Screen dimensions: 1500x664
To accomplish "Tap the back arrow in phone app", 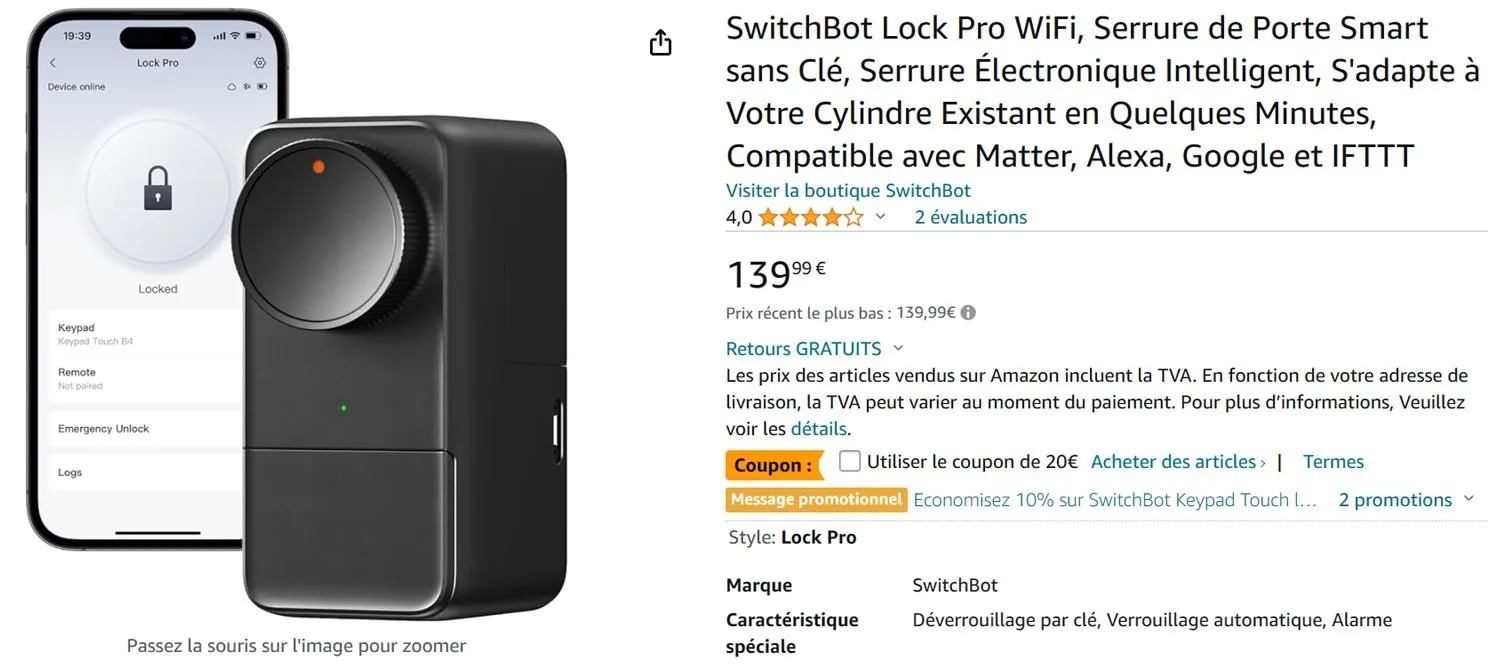I will pyautogui.click(x=53, y=63).
